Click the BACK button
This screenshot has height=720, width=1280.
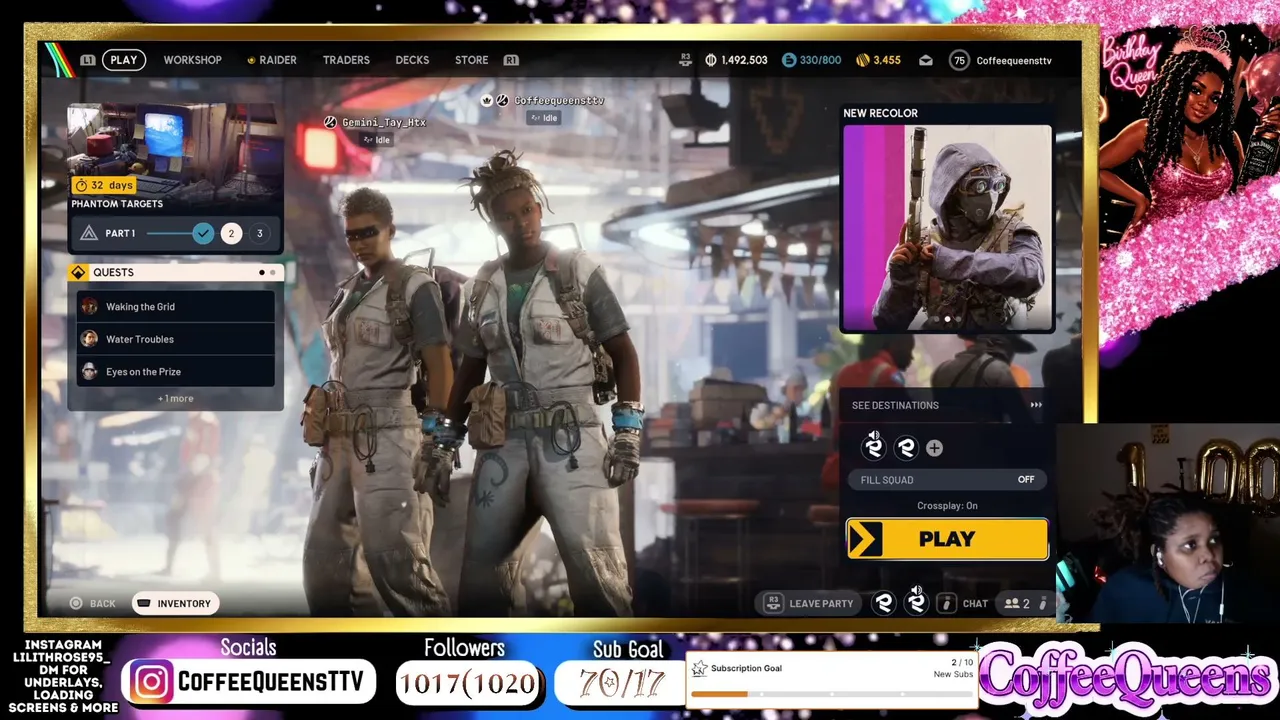(x=92, y=604)
